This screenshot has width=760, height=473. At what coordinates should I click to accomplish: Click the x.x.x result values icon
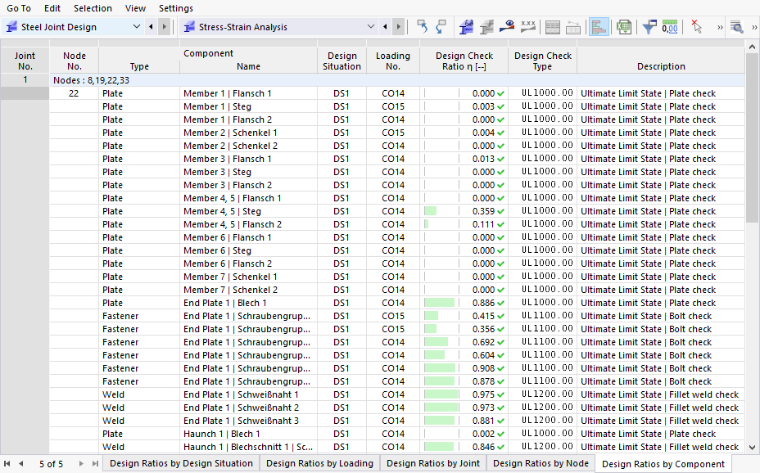click(528, 27)
